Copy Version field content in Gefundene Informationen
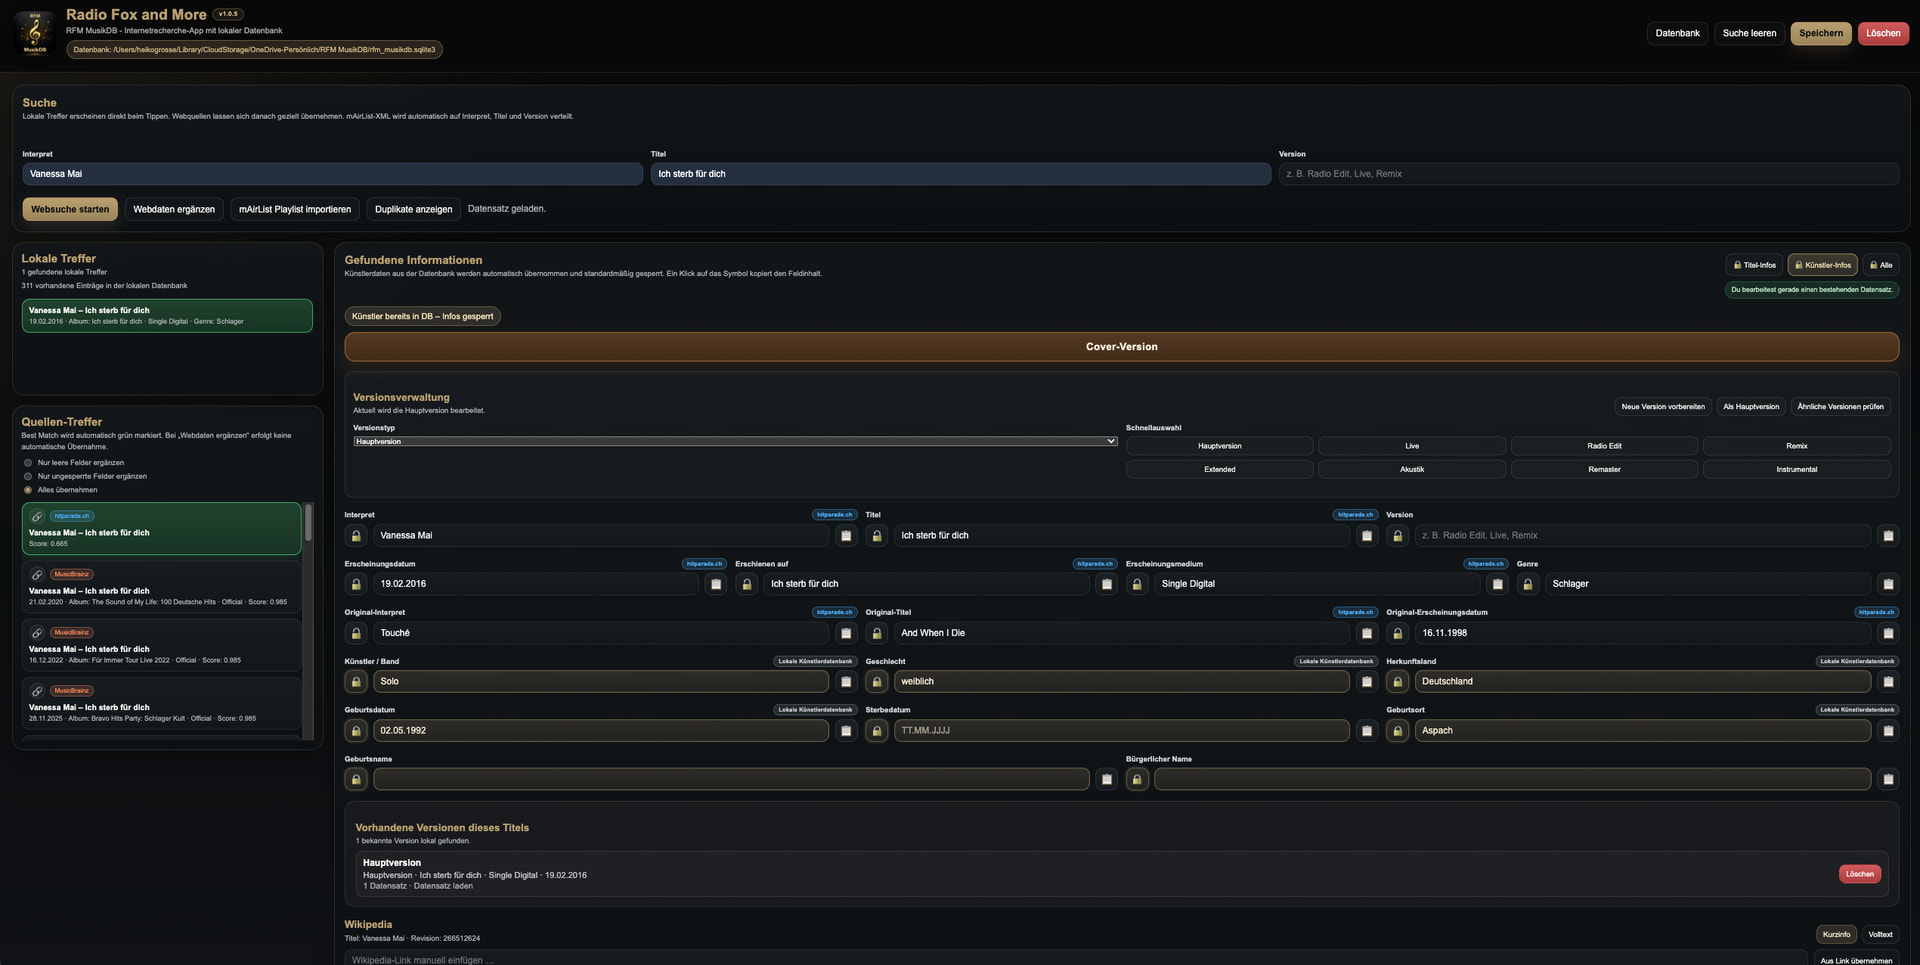This screenshot has height=965, width=1920. pos(1888,536)
